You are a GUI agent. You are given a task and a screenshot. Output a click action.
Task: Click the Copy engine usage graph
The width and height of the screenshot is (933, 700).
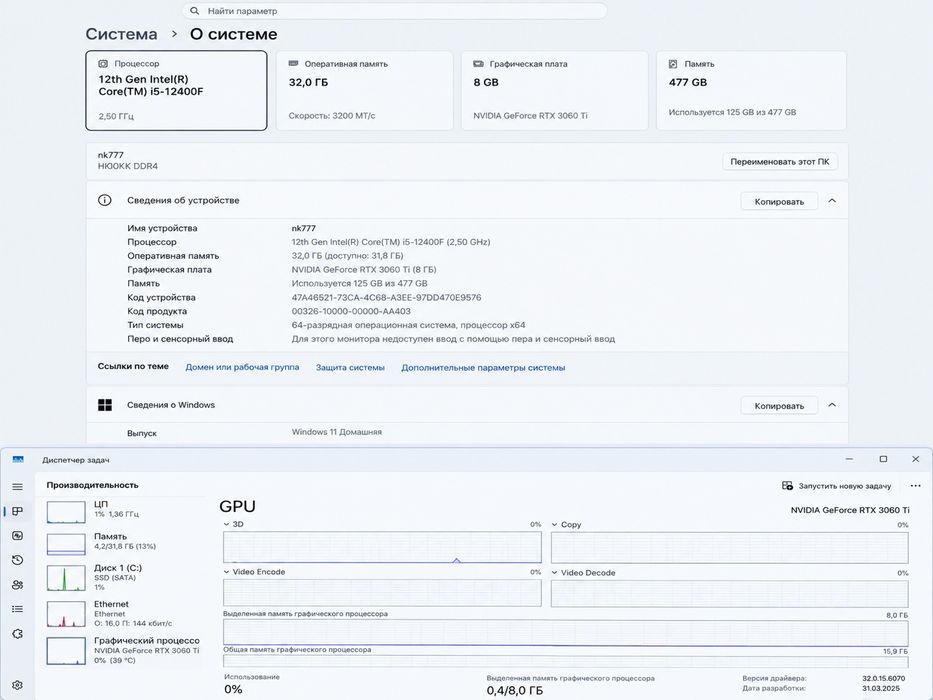point(730,547)
